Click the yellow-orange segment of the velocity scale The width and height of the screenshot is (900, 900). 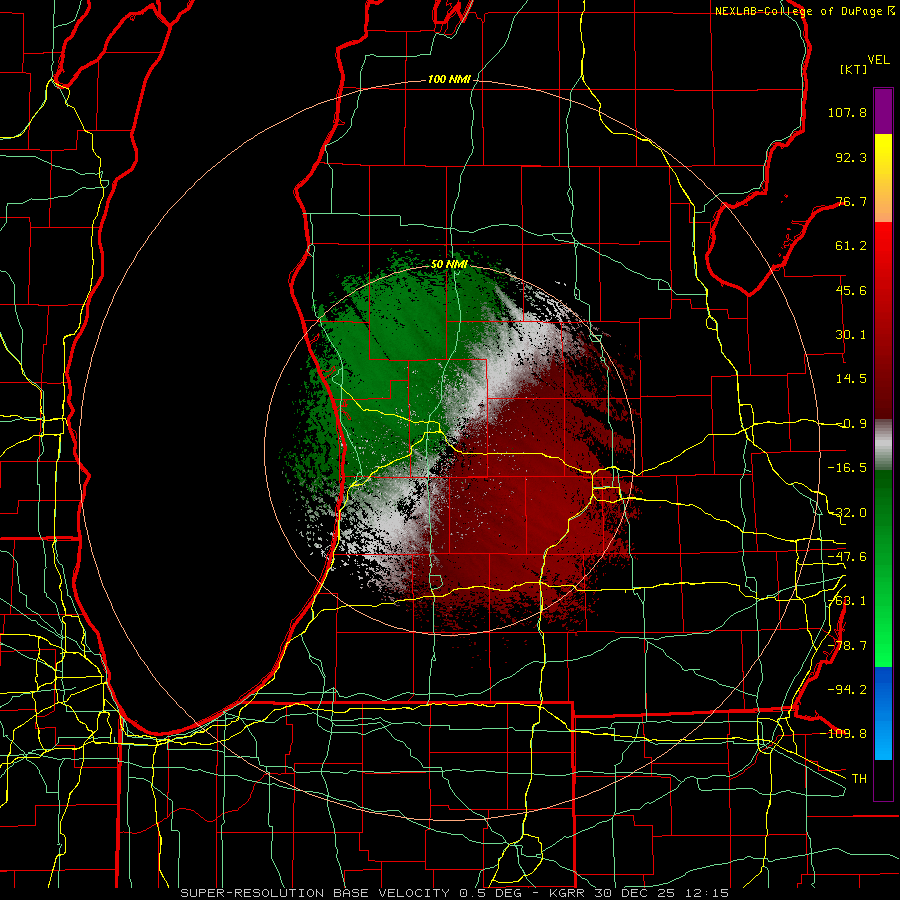(883, 178)
